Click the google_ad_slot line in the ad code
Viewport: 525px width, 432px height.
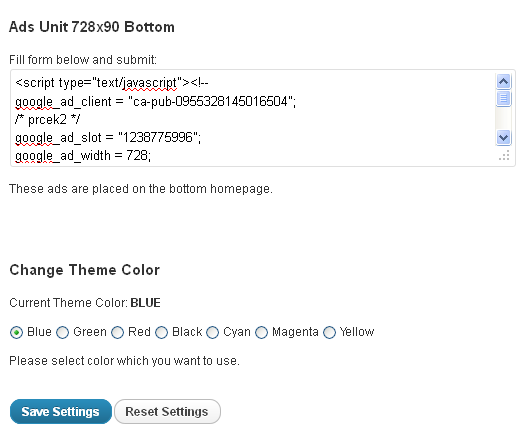click(108, 138)
